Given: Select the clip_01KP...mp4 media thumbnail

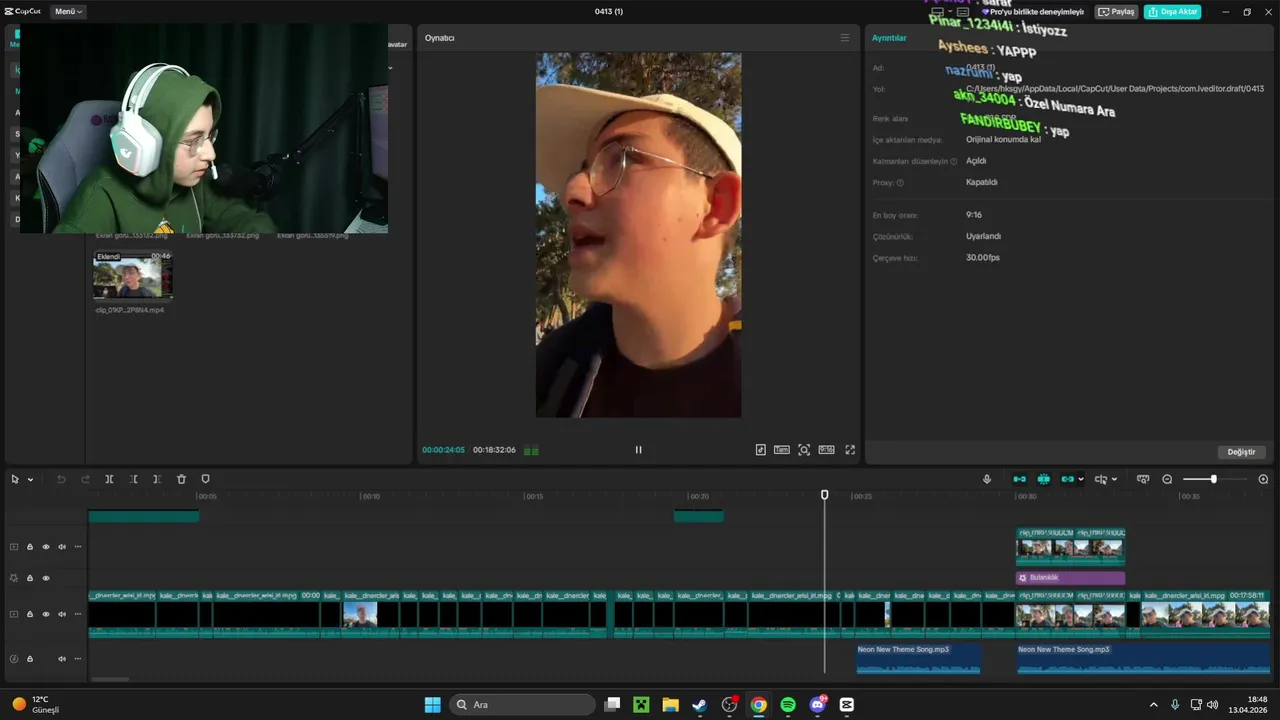Looking at the screenshot, I should (x=133, y=275).
